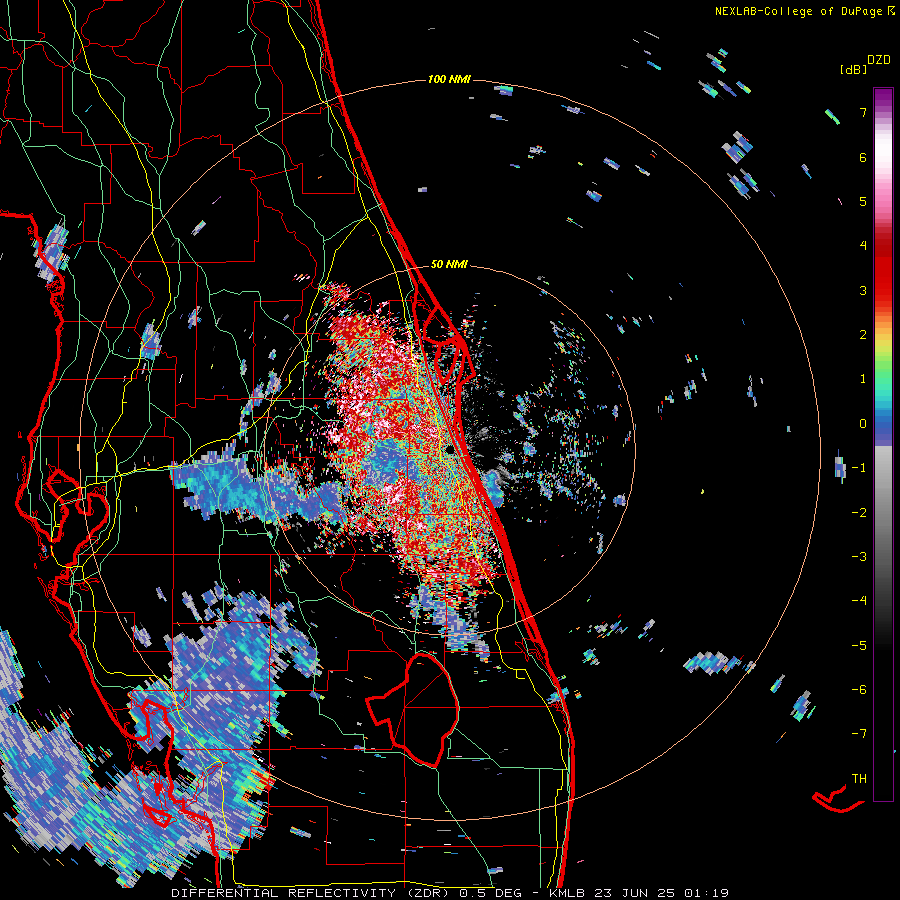900x900 pixels.
Task: Click the 2 value on the color scale
Action: click(863, 335)
